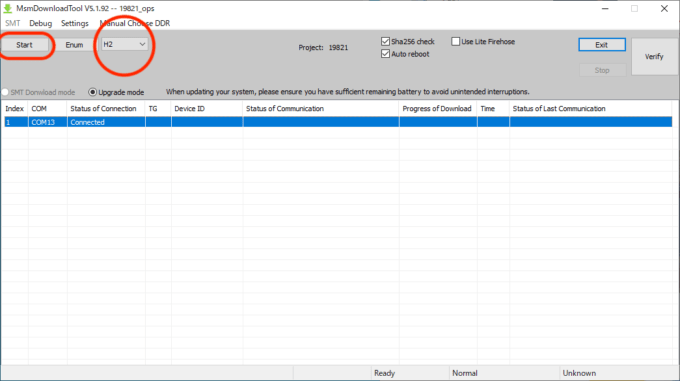Click the Device ID column header
Image resolution: width=680 pixels, height=381 pixels.
tap(207, 109)
